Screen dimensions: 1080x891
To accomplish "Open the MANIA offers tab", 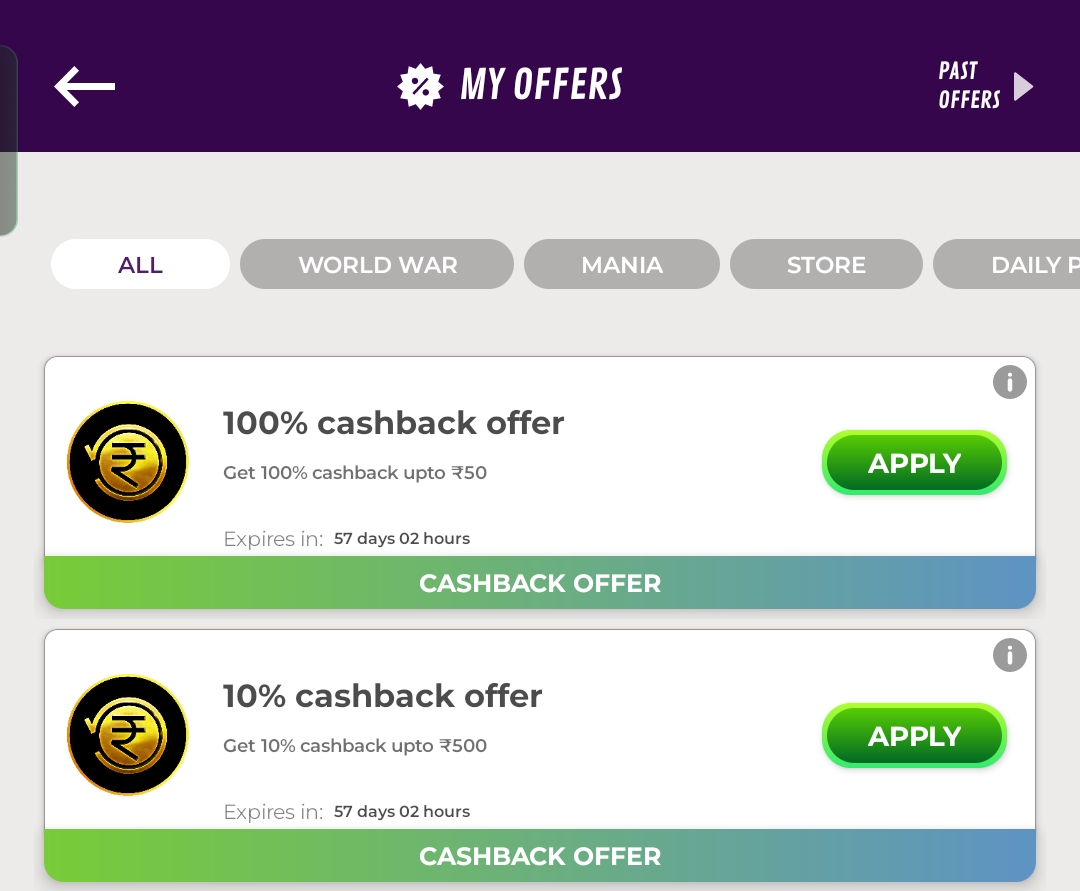I will [622, 264].
